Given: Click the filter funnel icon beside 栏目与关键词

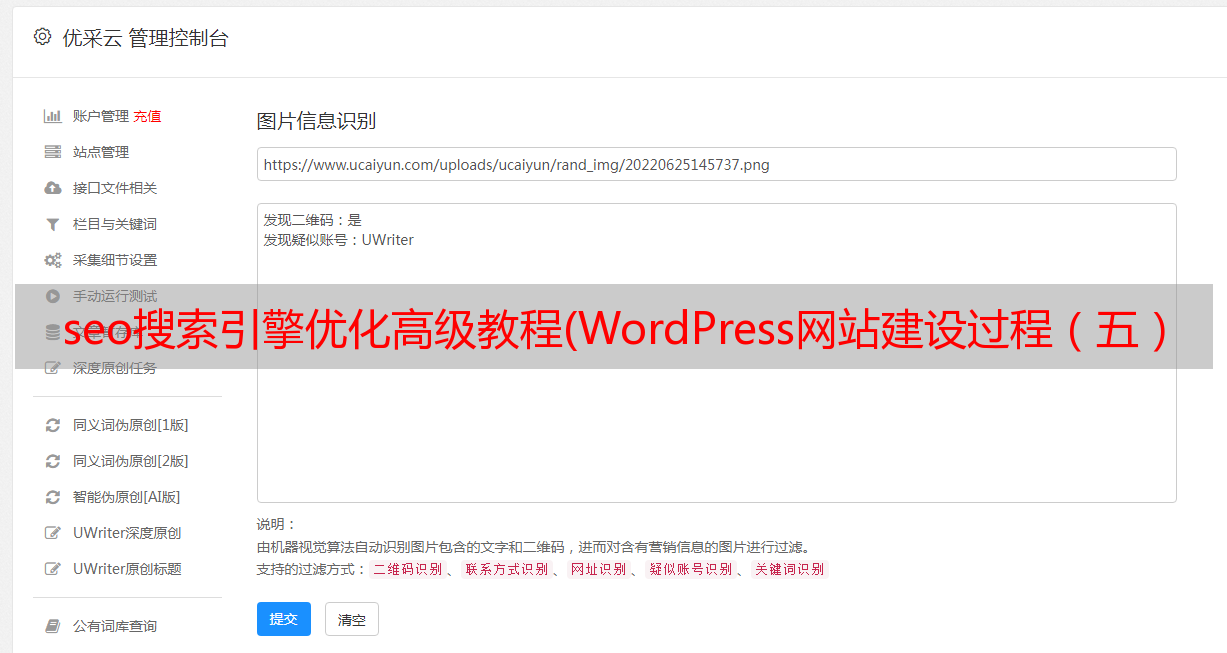Looking at the screenshot, I should (x=53, y=224).
